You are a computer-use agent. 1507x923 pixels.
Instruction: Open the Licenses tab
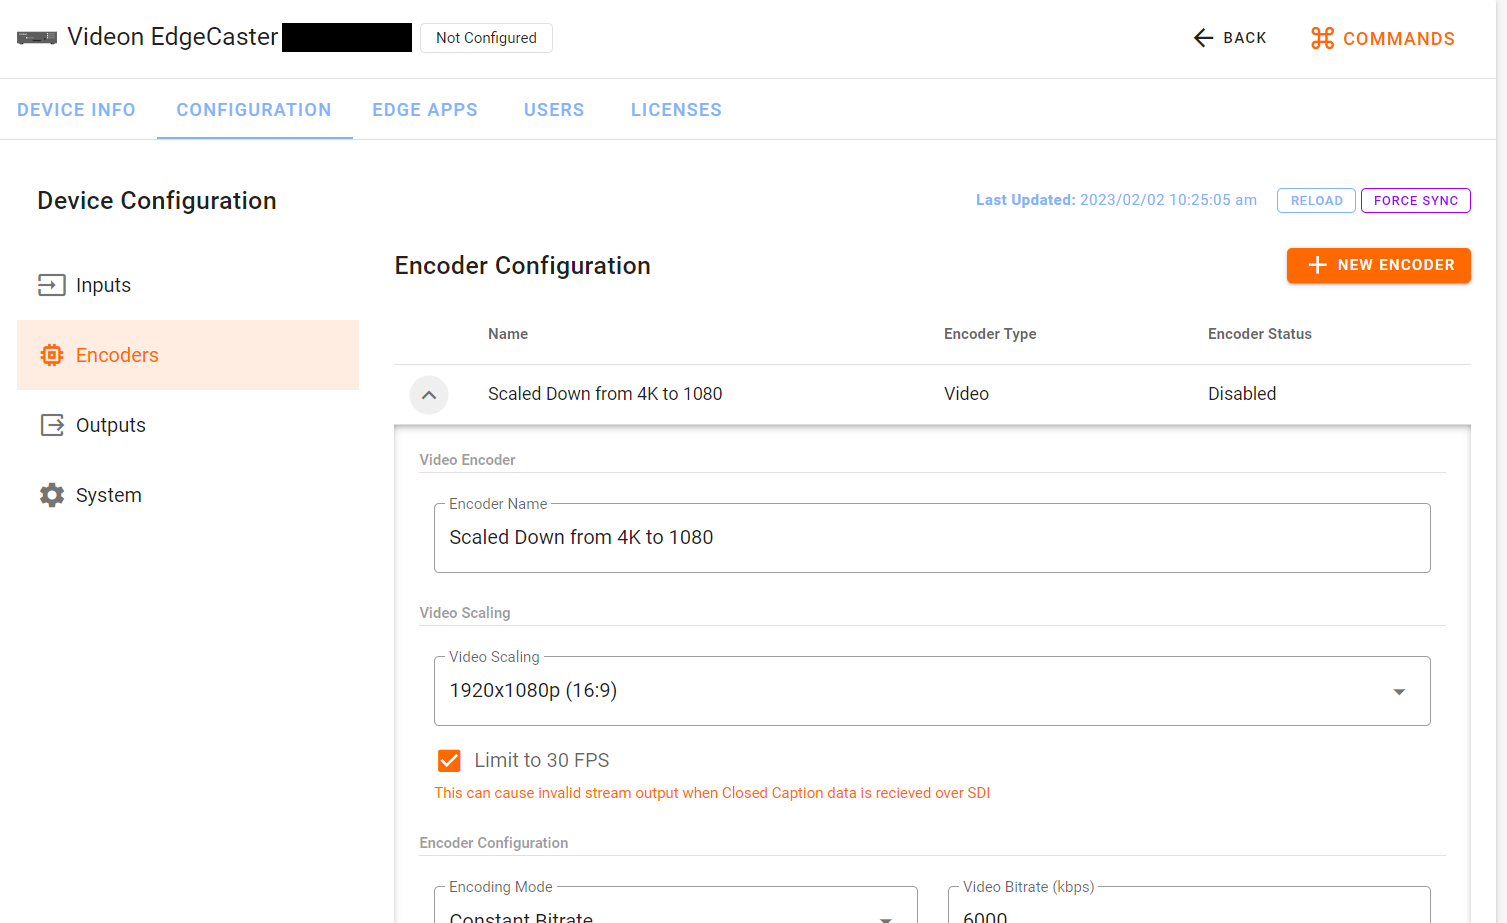click(676, 110)
